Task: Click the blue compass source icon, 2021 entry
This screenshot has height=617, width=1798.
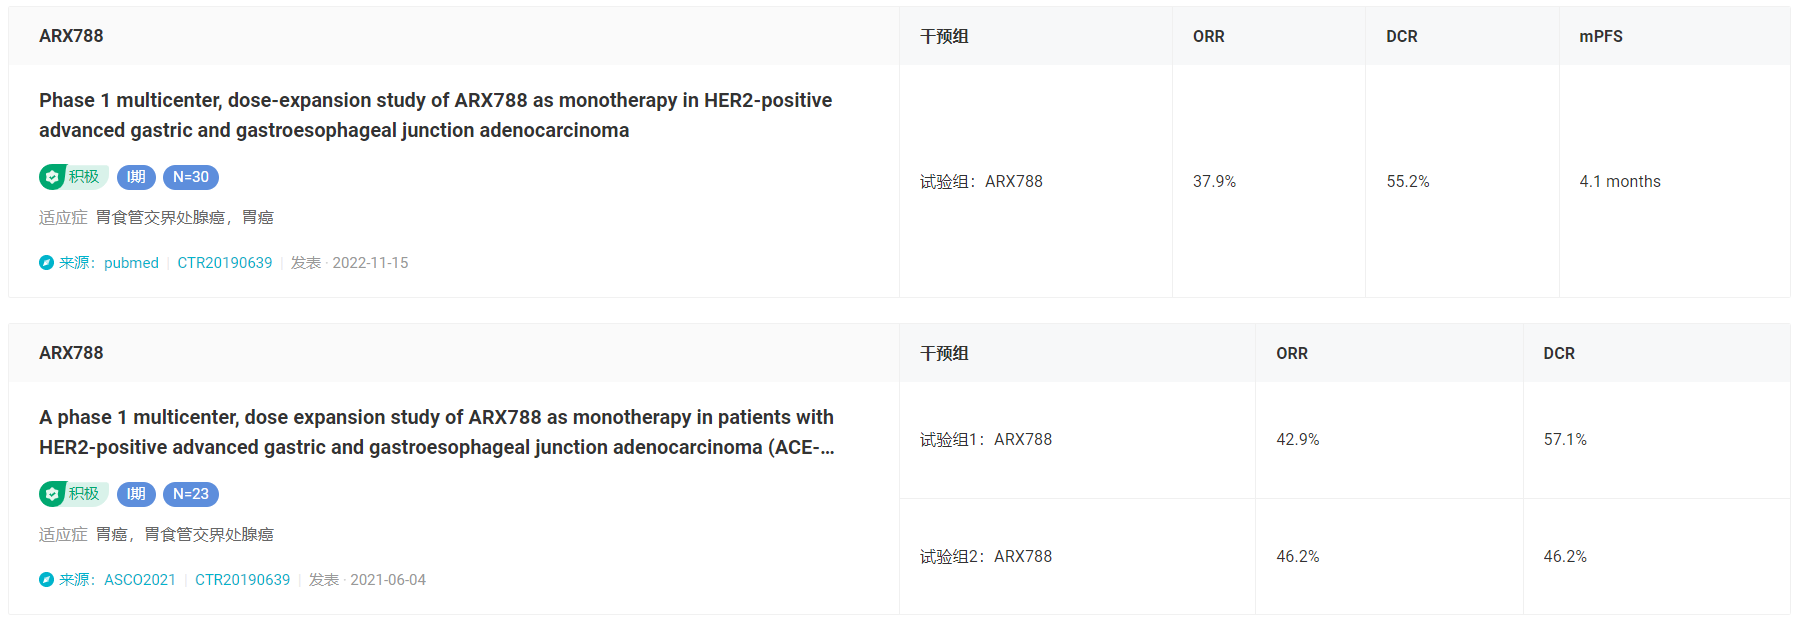Action: click(46, 580)
